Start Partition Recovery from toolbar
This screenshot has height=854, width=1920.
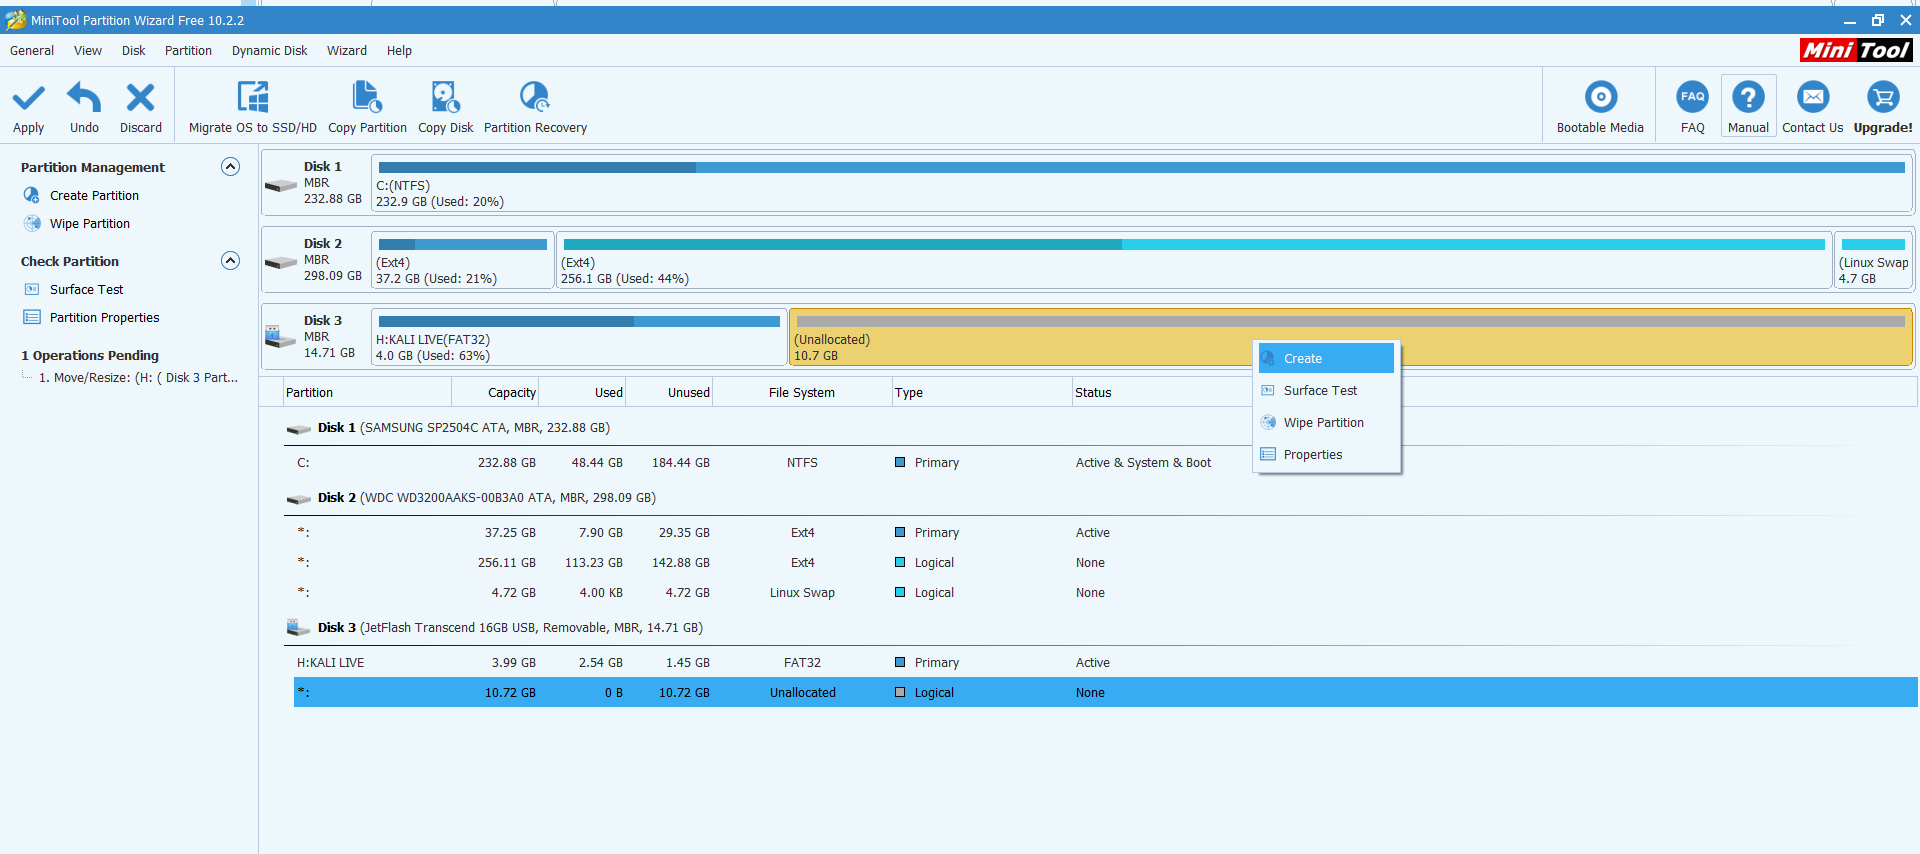tap(535, 98)
